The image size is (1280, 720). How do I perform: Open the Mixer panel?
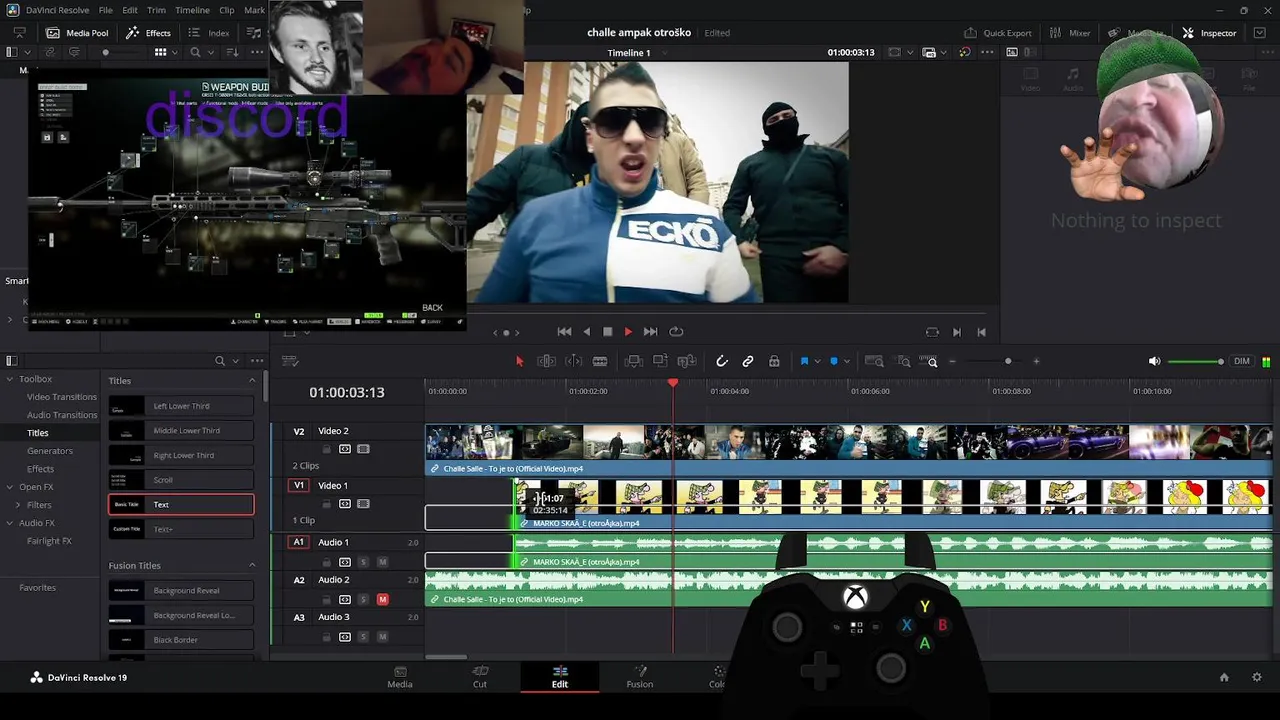[x=1070, y=33]
